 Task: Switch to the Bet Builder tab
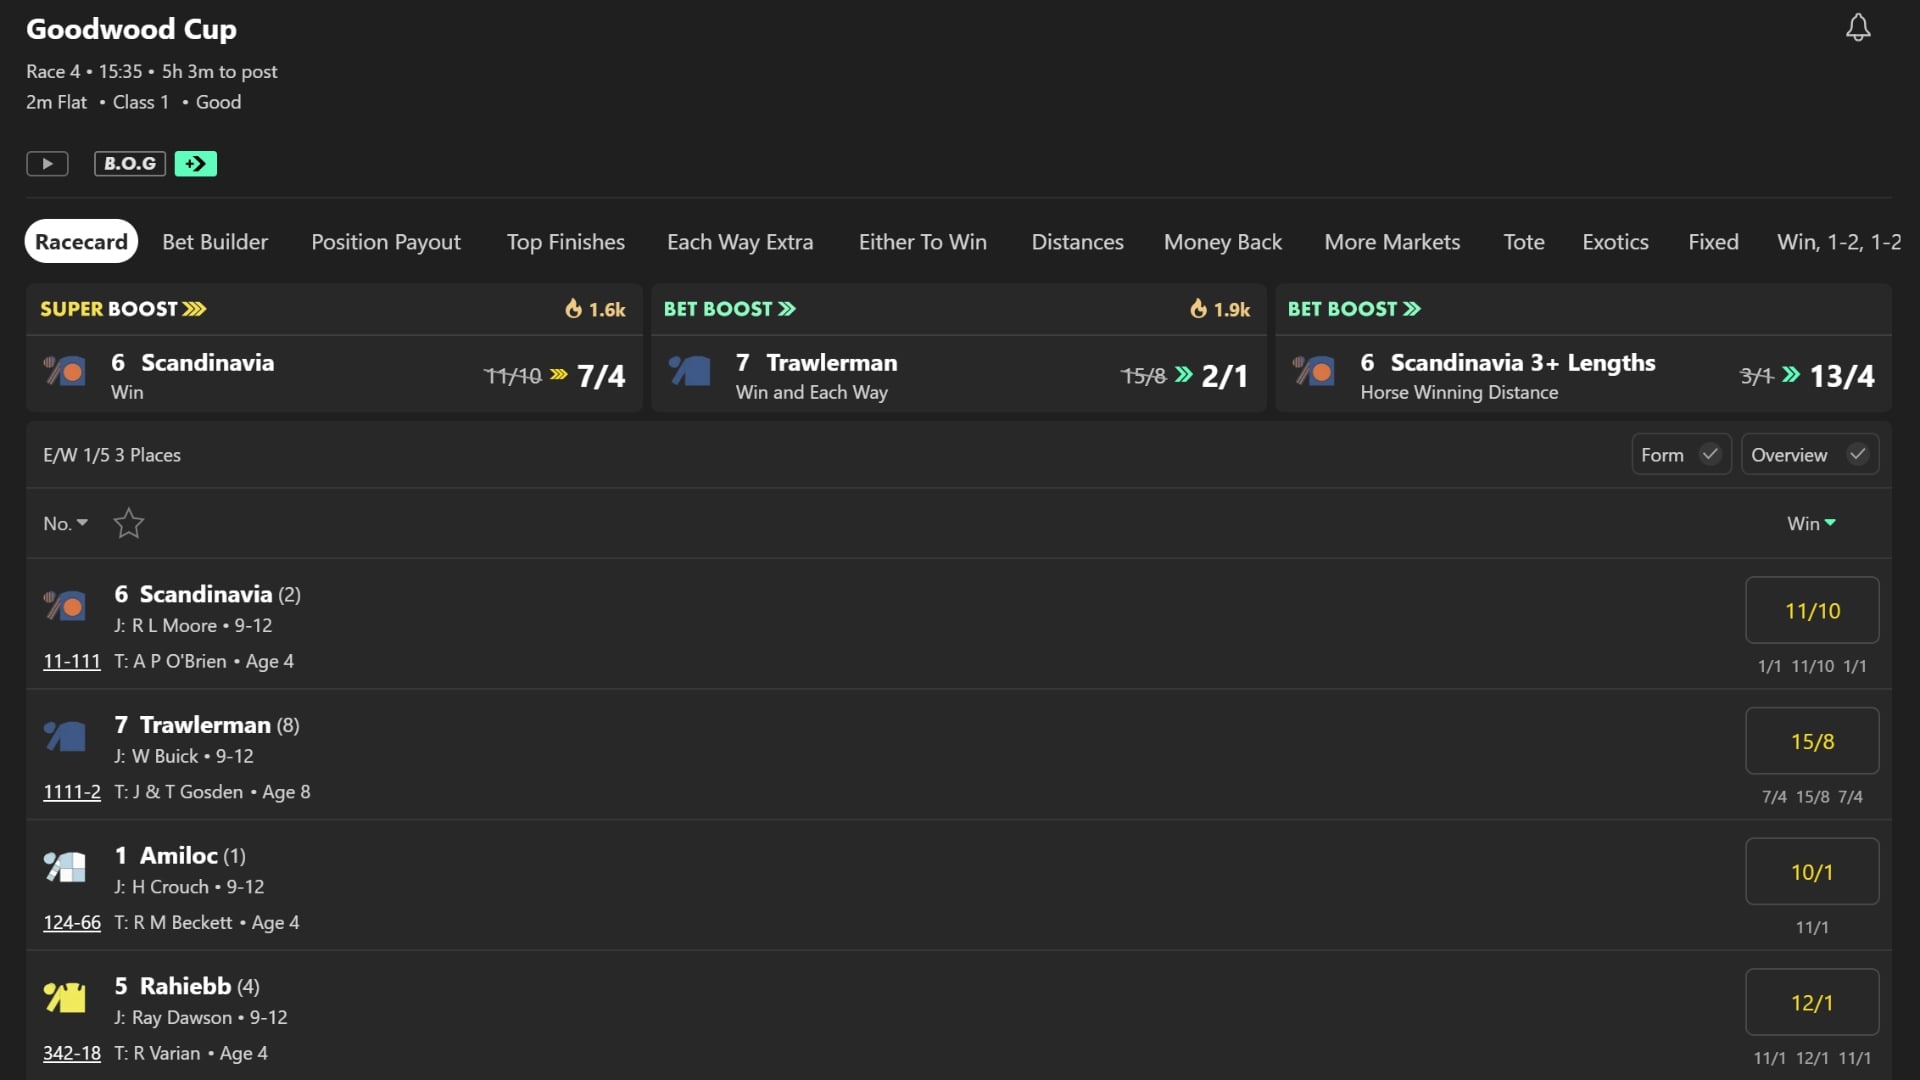point(215,242)
